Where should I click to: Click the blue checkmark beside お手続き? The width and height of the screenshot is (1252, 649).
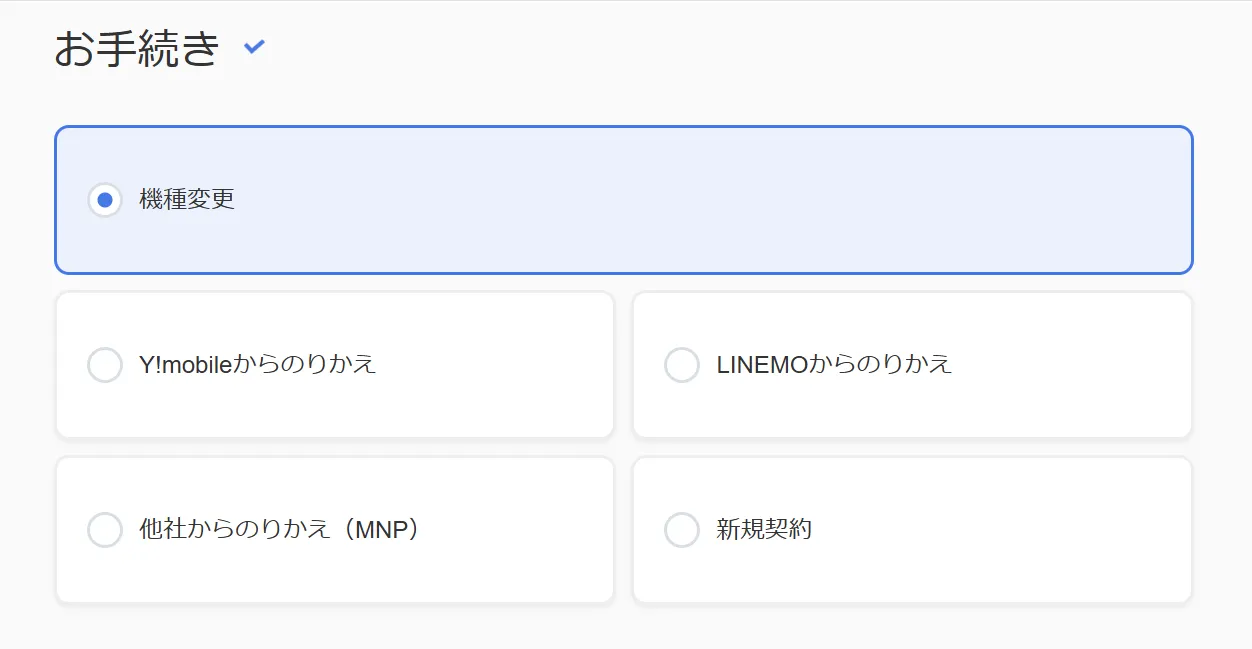click(255, 46)
